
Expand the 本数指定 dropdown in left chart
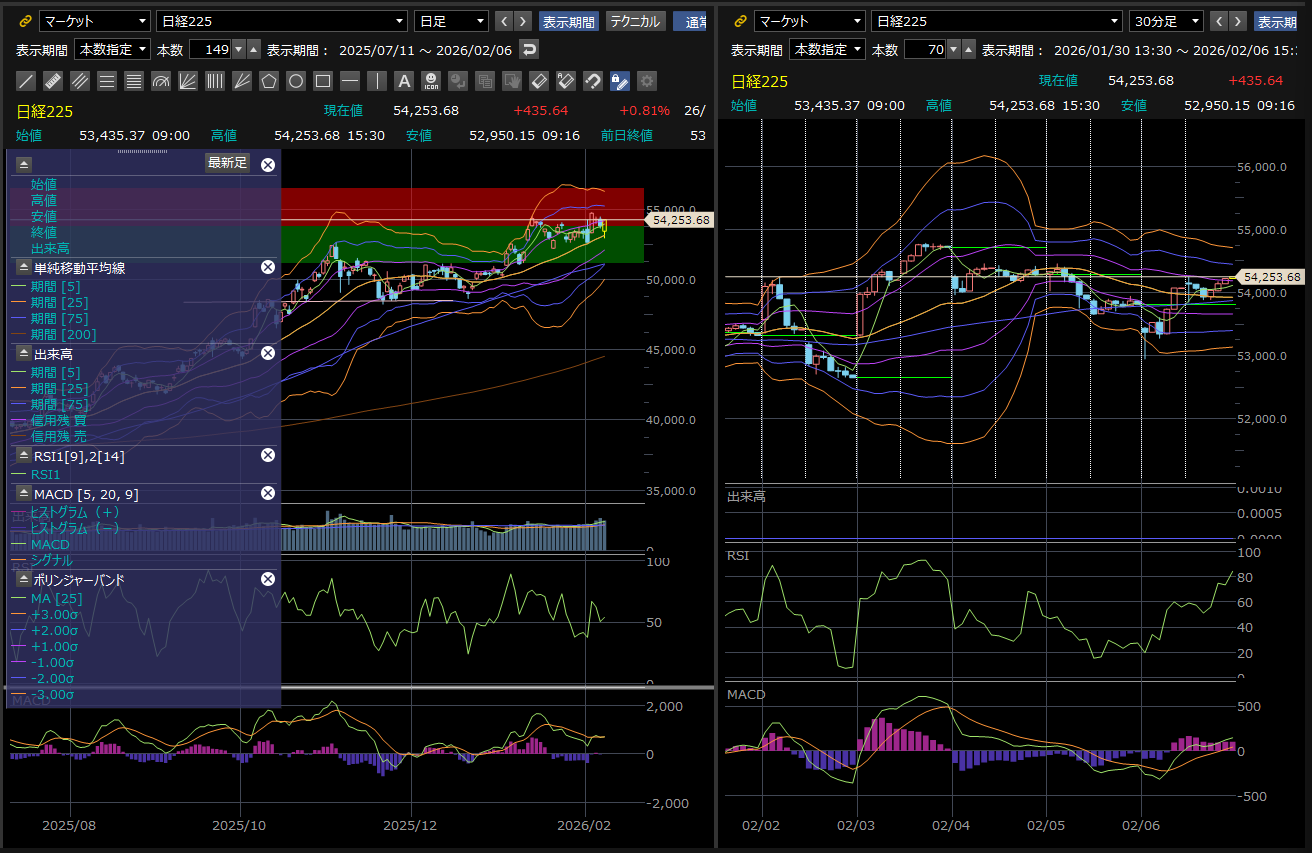[112, 49]
